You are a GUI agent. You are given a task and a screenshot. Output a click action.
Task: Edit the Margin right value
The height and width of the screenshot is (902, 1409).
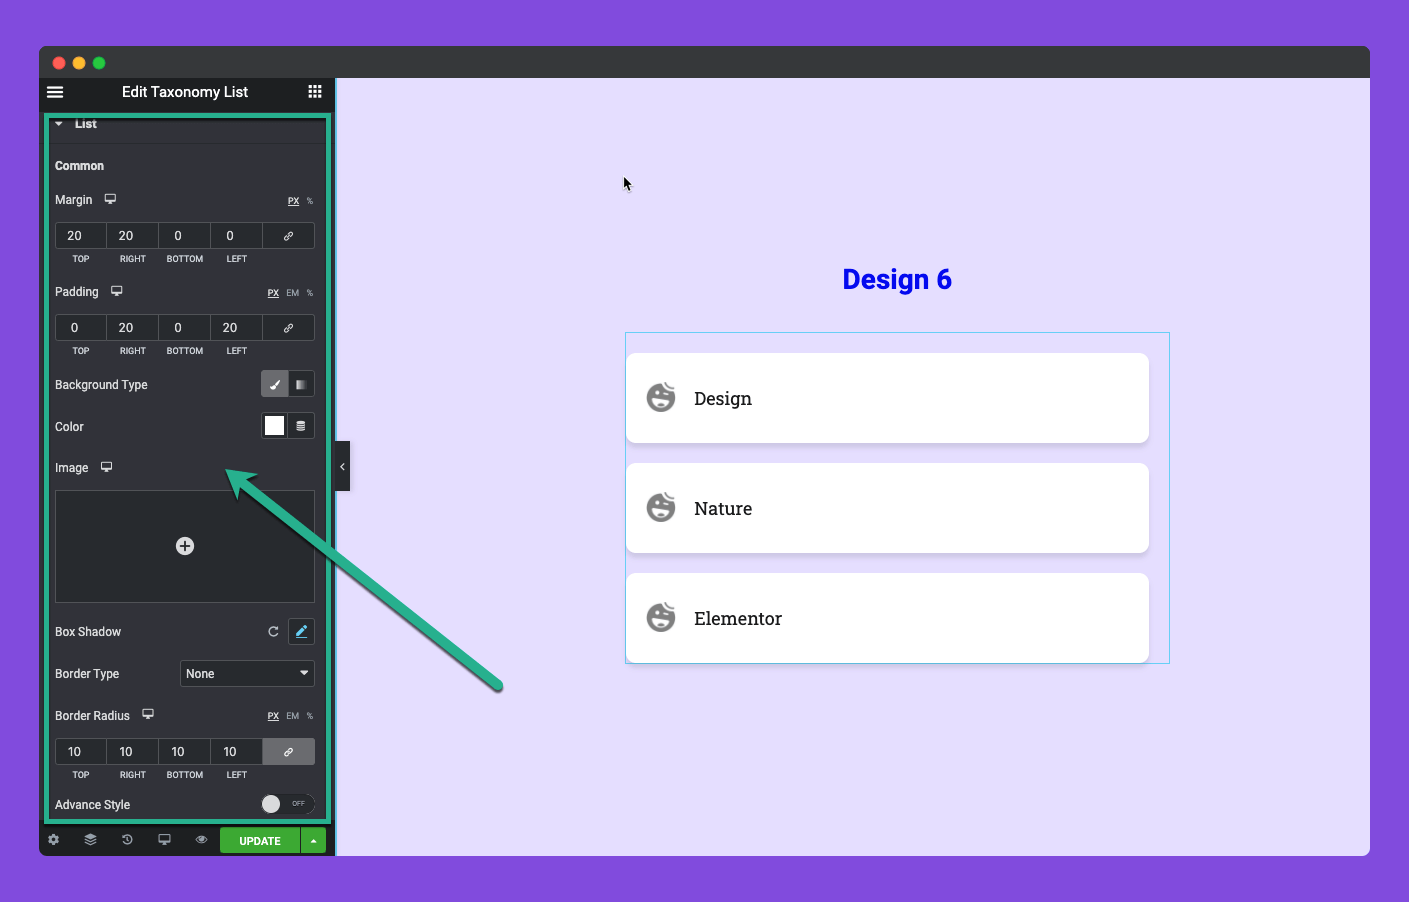[133, 236]
